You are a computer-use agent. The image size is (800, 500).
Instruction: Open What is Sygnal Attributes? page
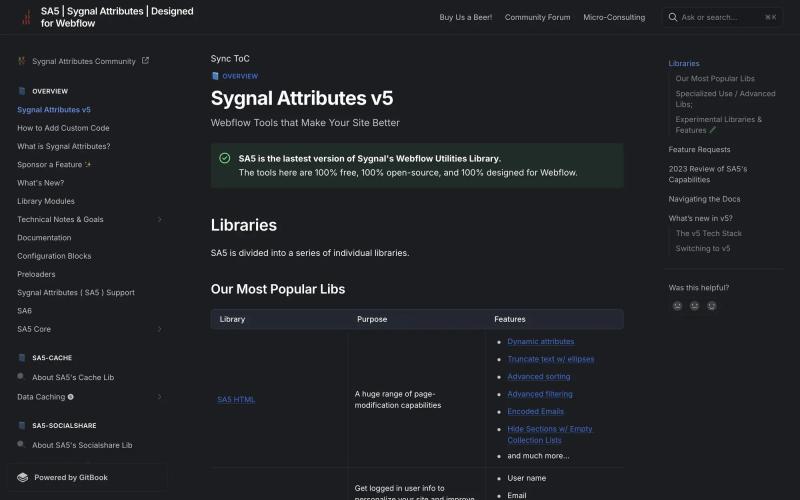click(x=64, y=146)
